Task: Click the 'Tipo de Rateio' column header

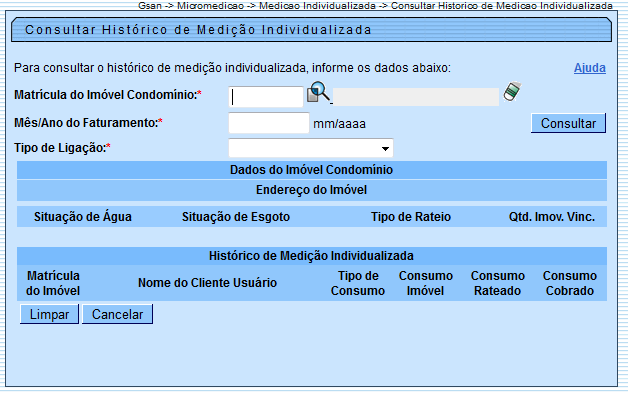Action: 411,217
